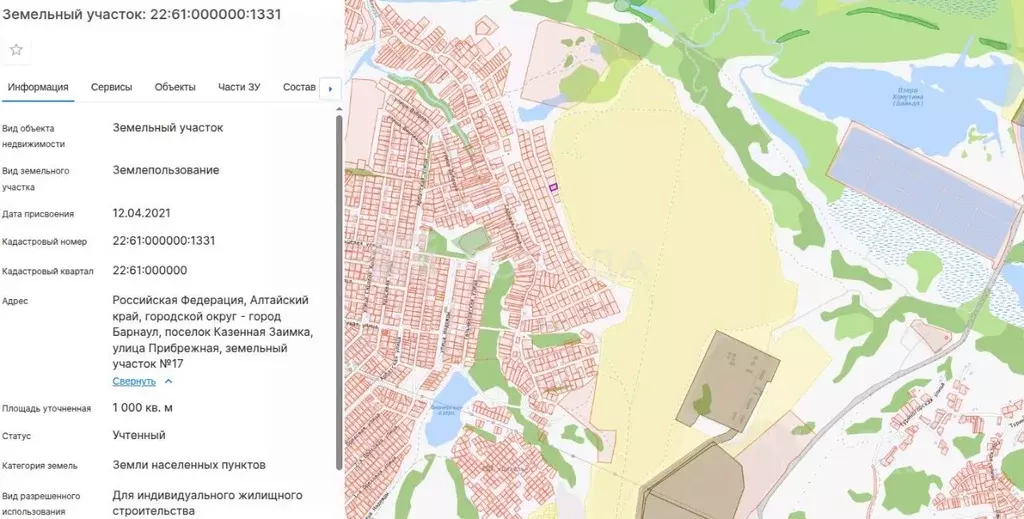
Task: Select the brown building polygon on map
Action: 730,380
